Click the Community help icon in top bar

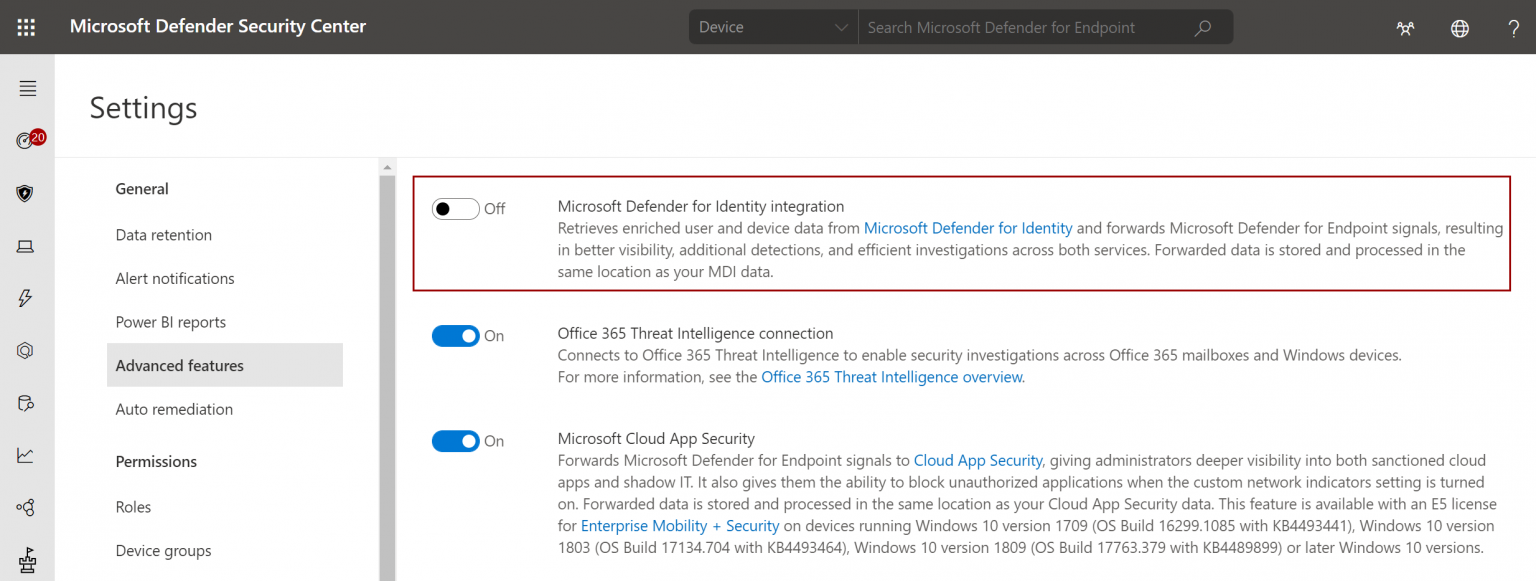coord(1405,27)
